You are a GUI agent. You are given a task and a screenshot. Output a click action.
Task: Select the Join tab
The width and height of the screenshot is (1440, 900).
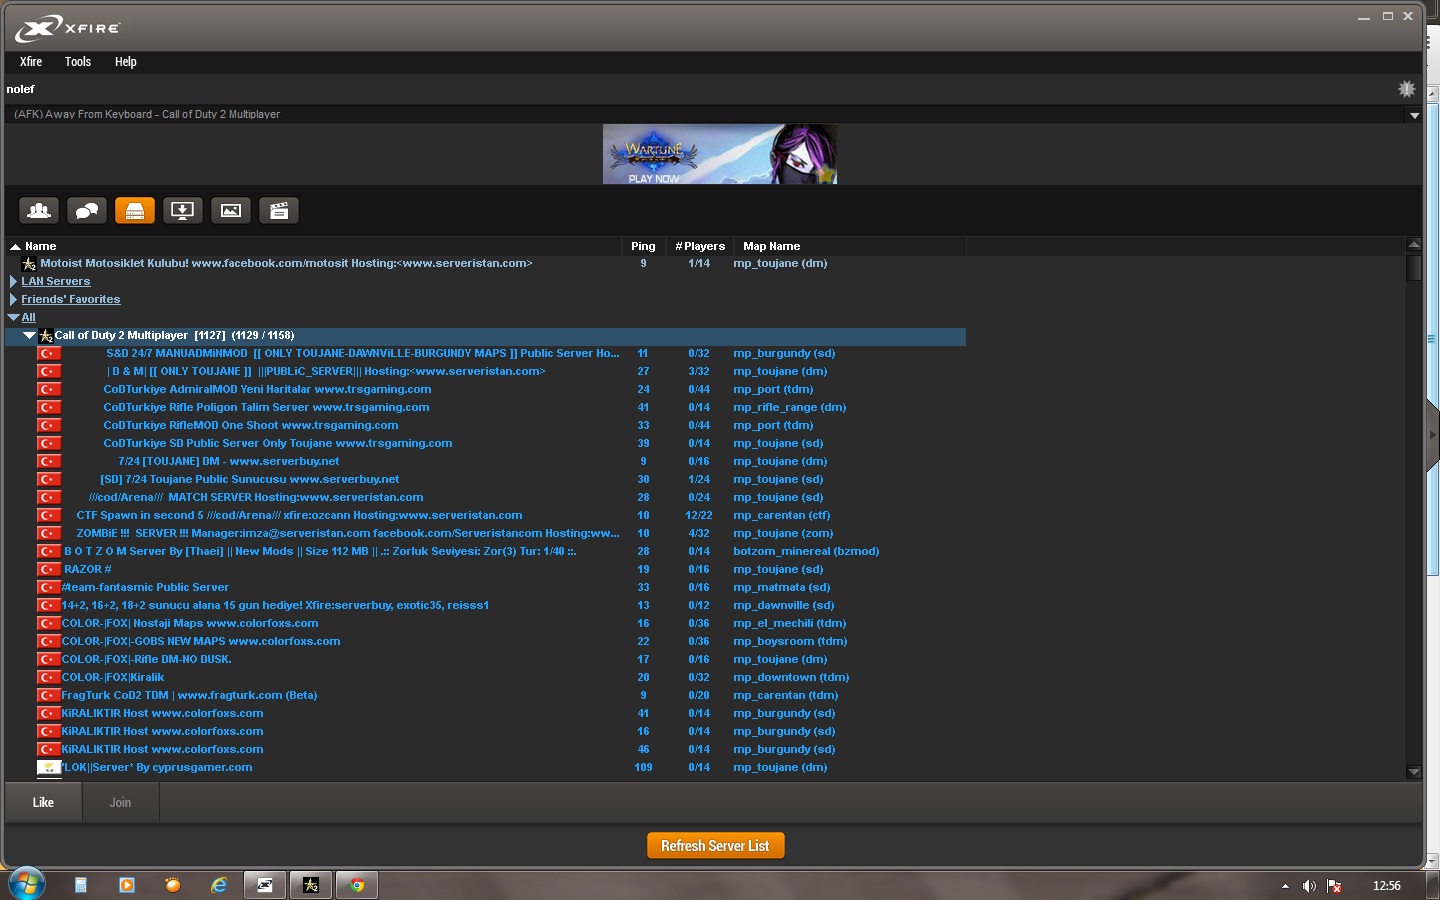click(x=120, y=803)
